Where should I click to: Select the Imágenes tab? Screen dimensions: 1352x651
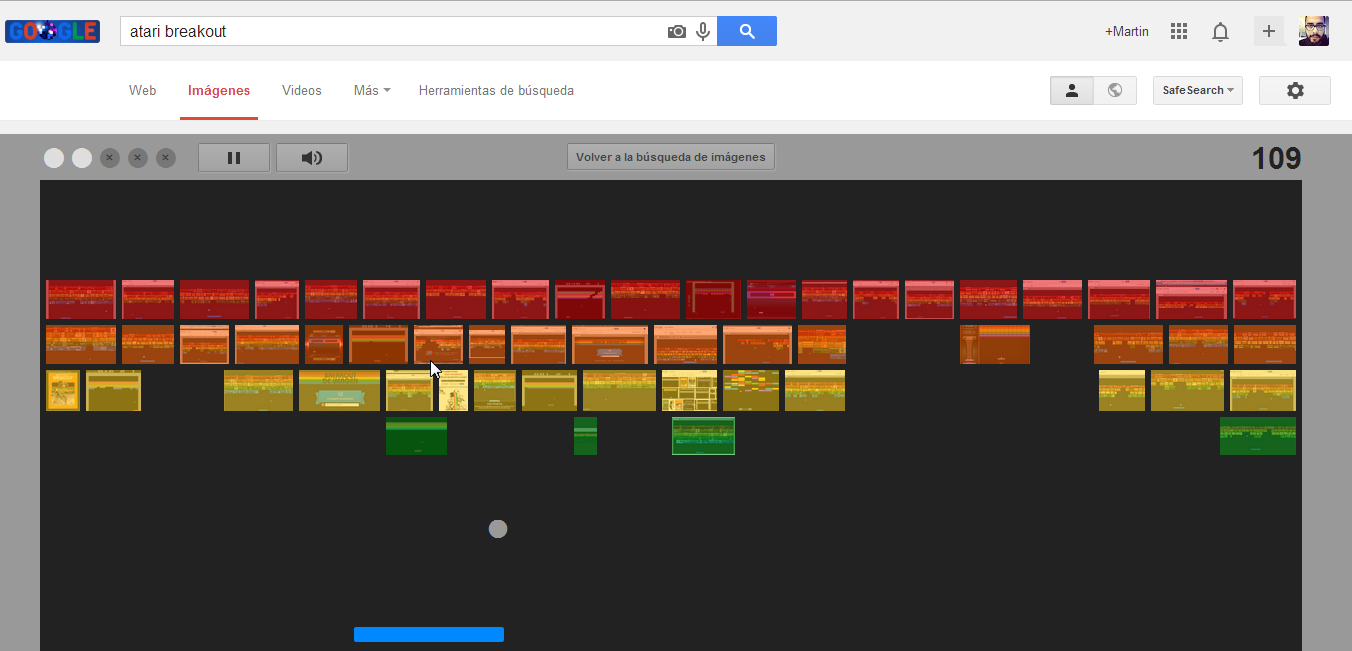(219, 90)
